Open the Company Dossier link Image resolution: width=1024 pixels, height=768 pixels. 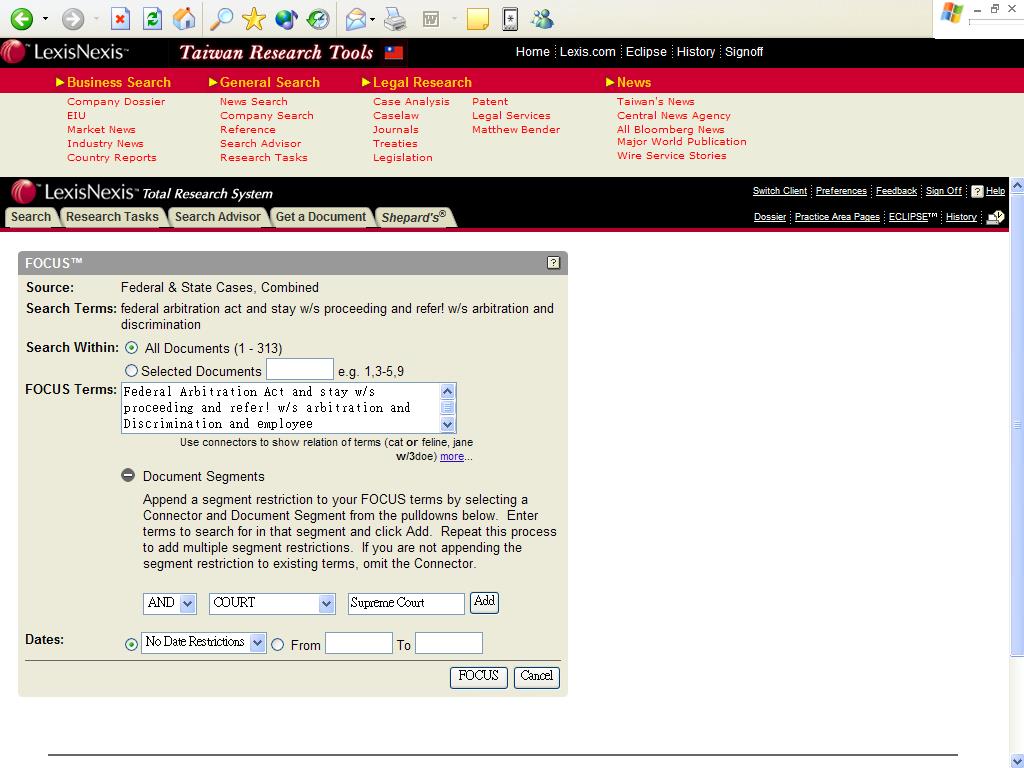(x=116, y=102)
